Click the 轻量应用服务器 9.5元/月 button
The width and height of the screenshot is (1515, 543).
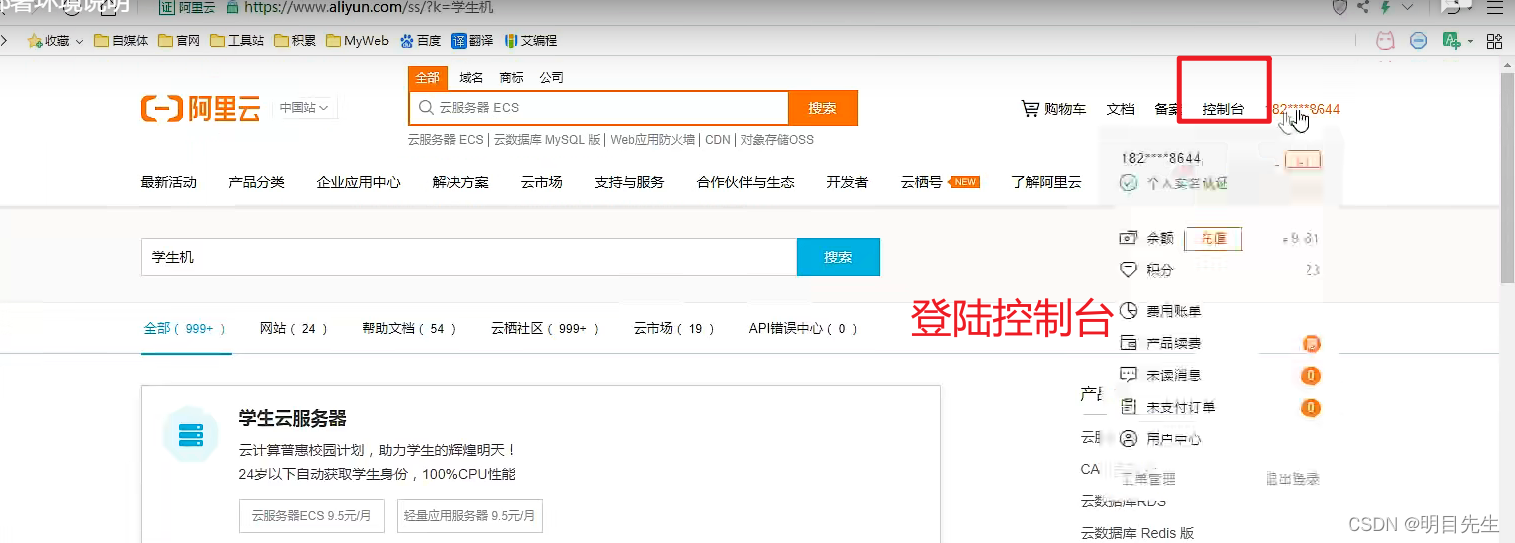point(469,515)
